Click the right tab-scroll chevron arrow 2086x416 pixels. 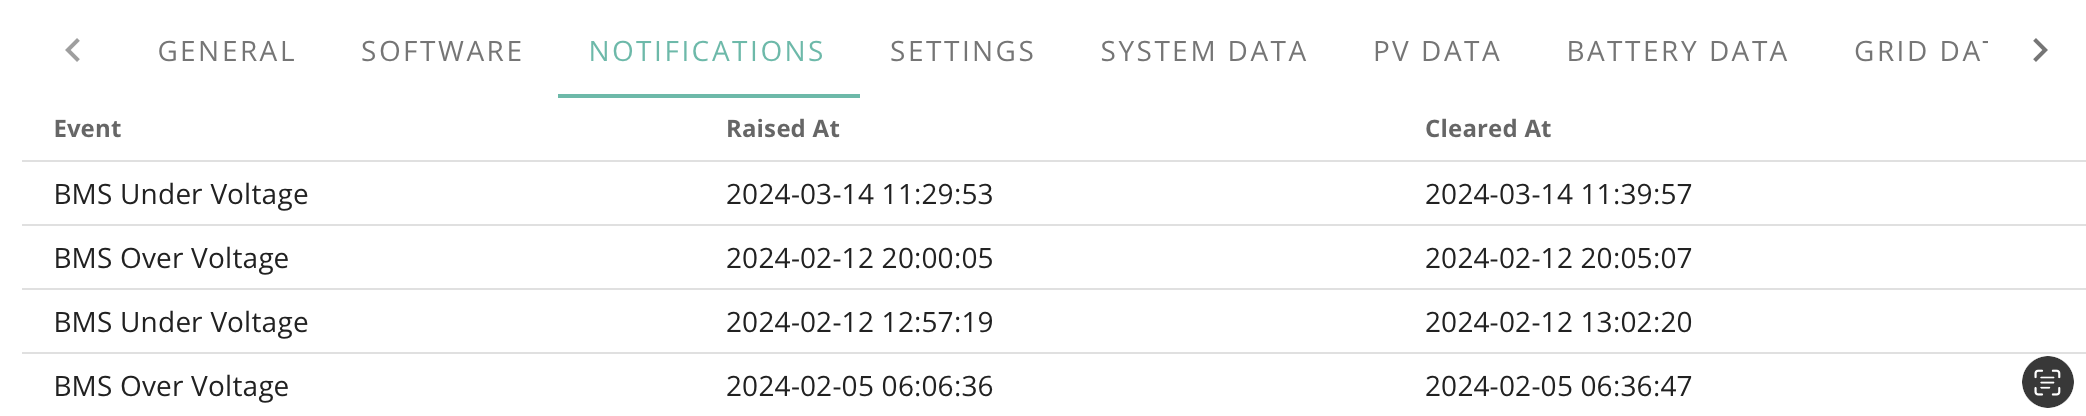[x=2040, y=50]
